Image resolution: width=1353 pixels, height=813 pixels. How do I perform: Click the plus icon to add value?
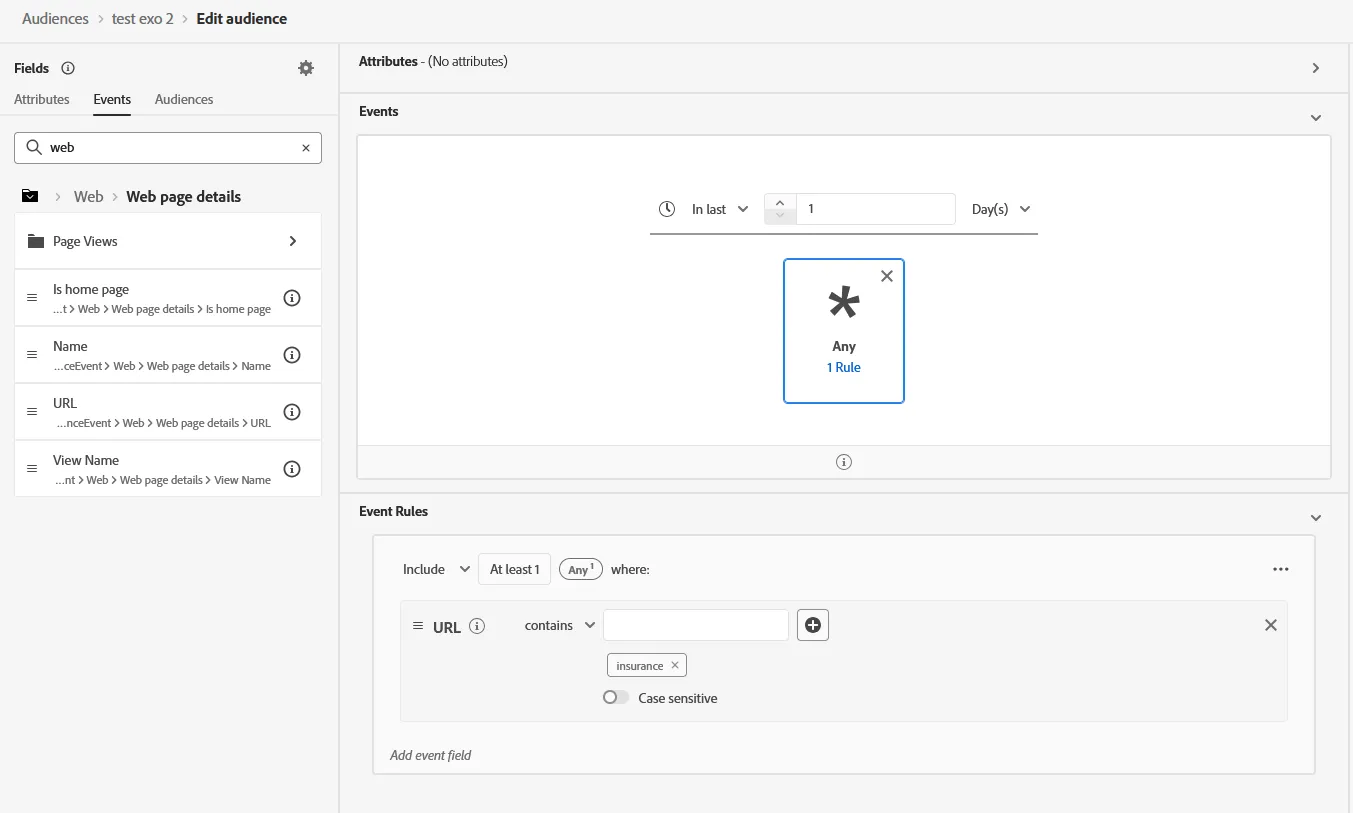point(813,625)
